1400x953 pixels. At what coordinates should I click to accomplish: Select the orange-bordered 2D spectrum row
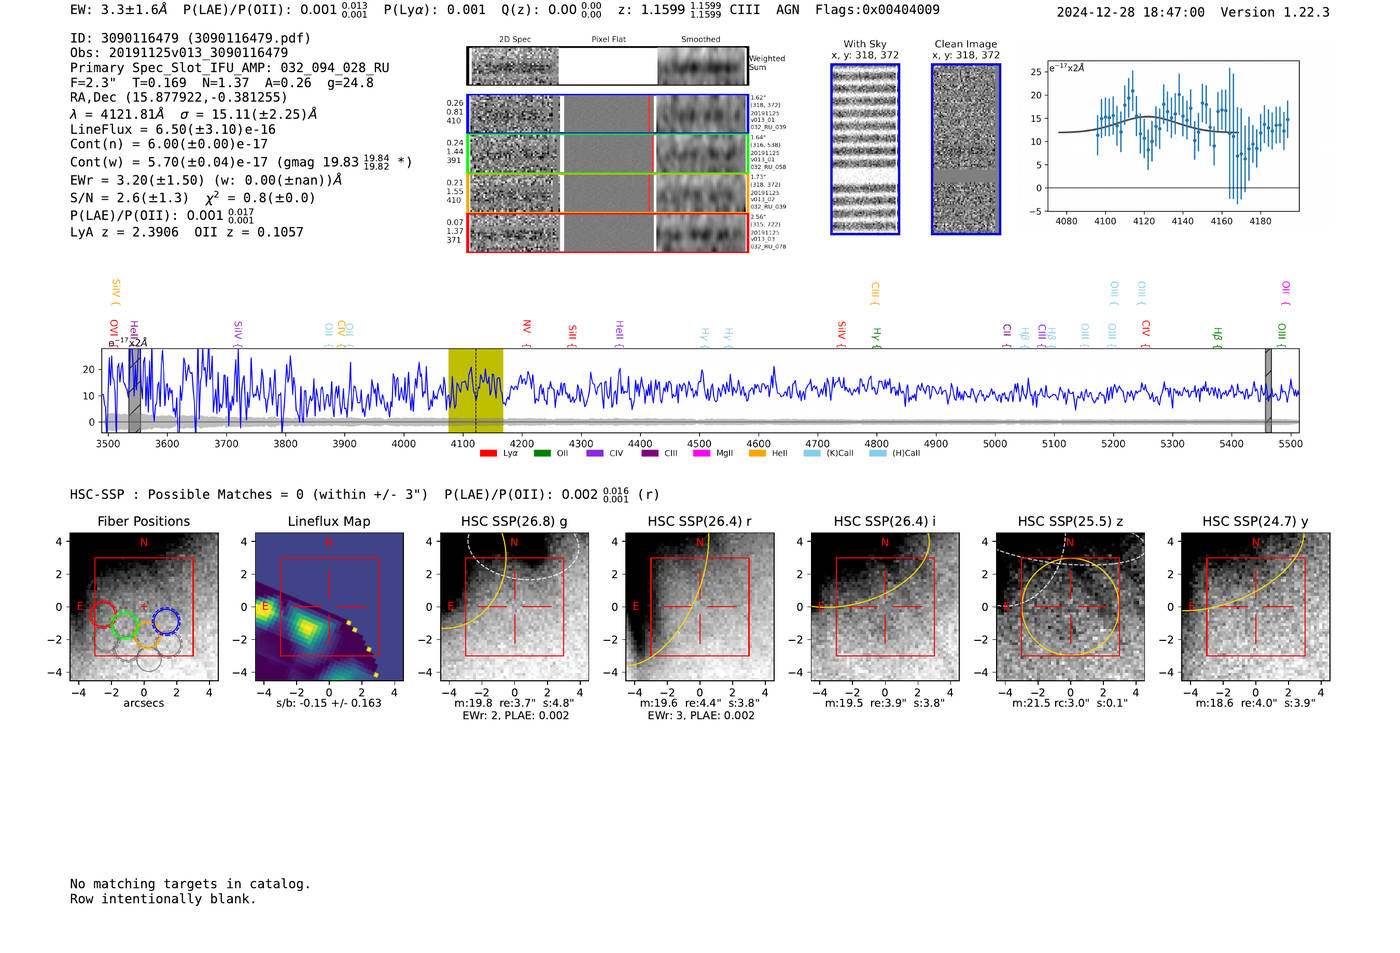[607, 193]
